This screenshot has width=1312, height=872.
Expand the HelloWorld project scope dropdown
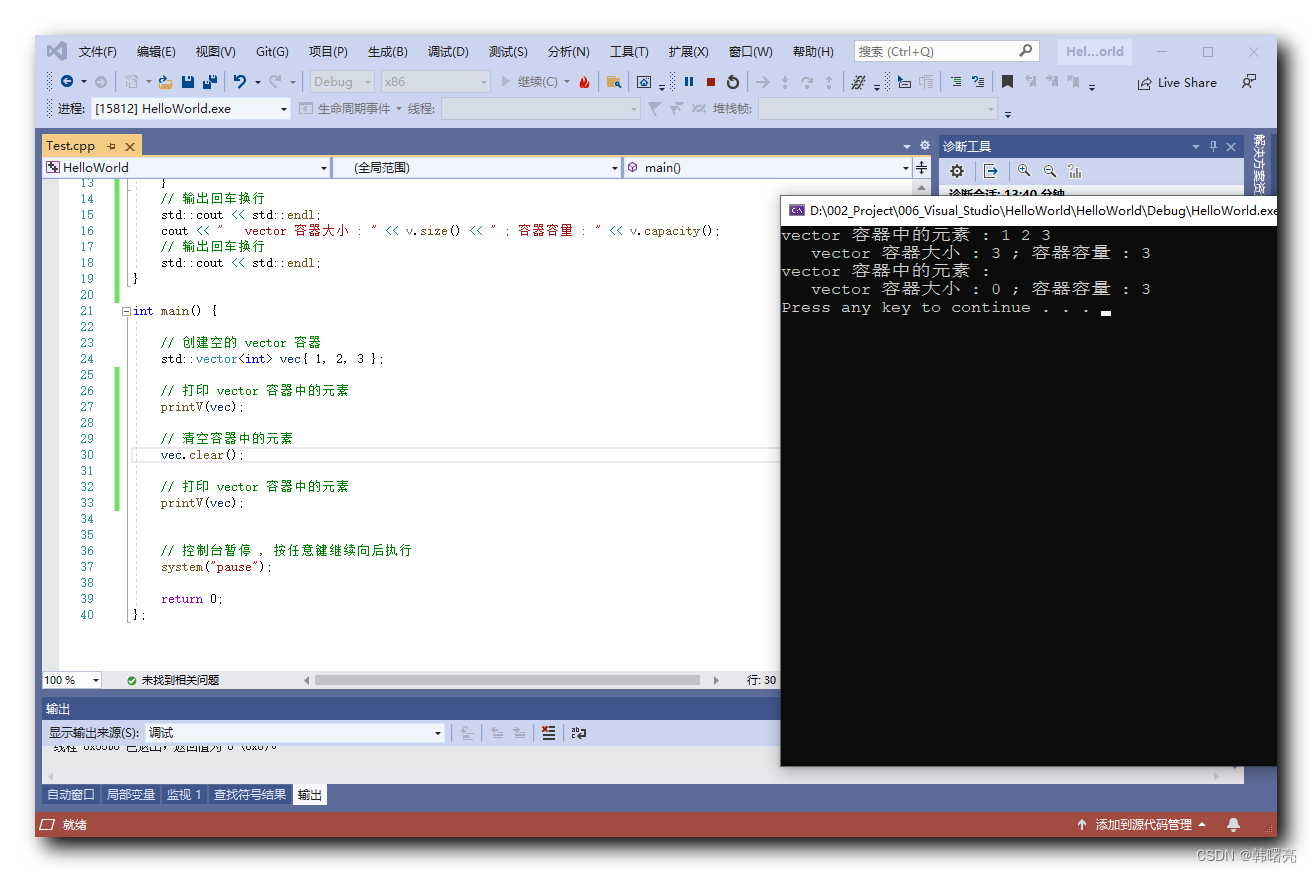pos(186,168)
